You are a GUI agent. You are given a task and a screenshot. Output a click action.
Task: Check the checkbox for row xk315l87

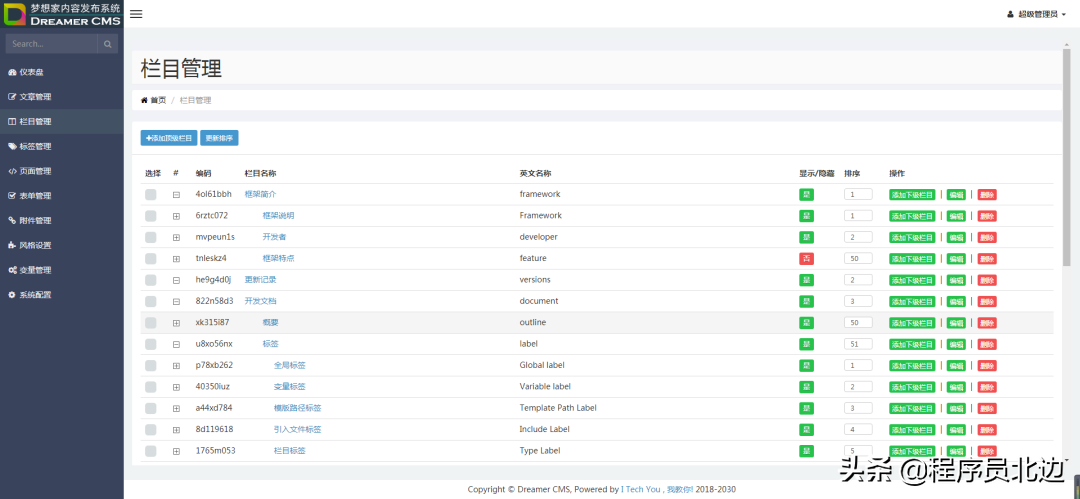click(151, 323)
